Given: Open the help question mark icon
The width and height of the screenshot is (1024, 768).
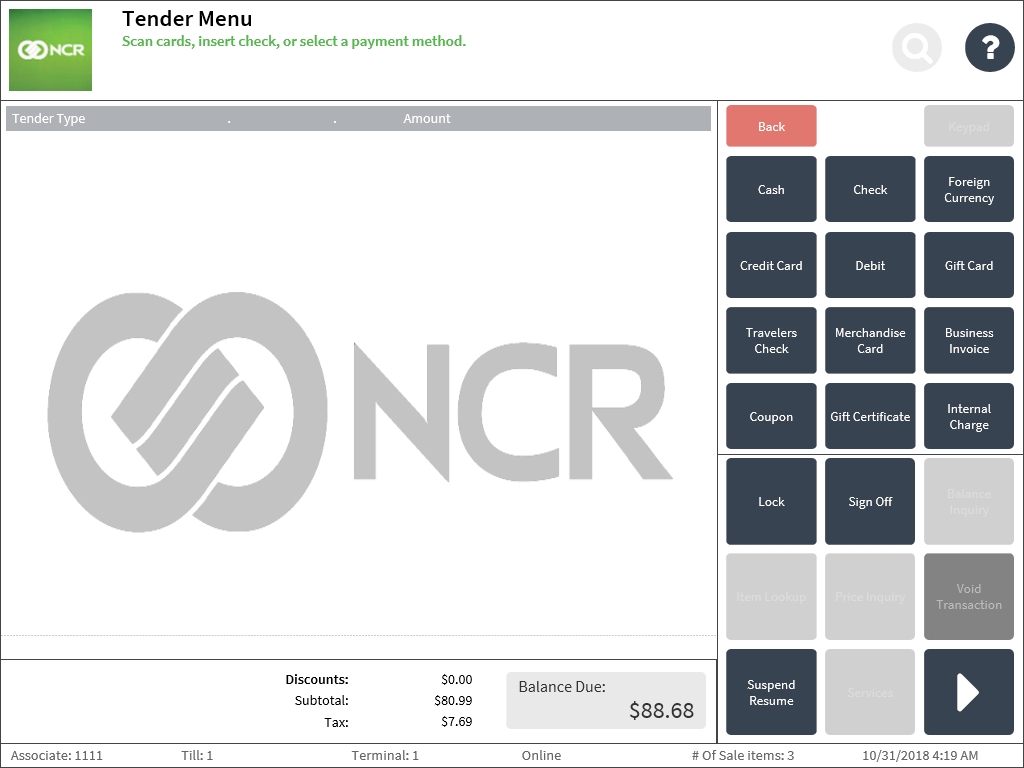Looking at the screenshot, I should pos(989,48).
